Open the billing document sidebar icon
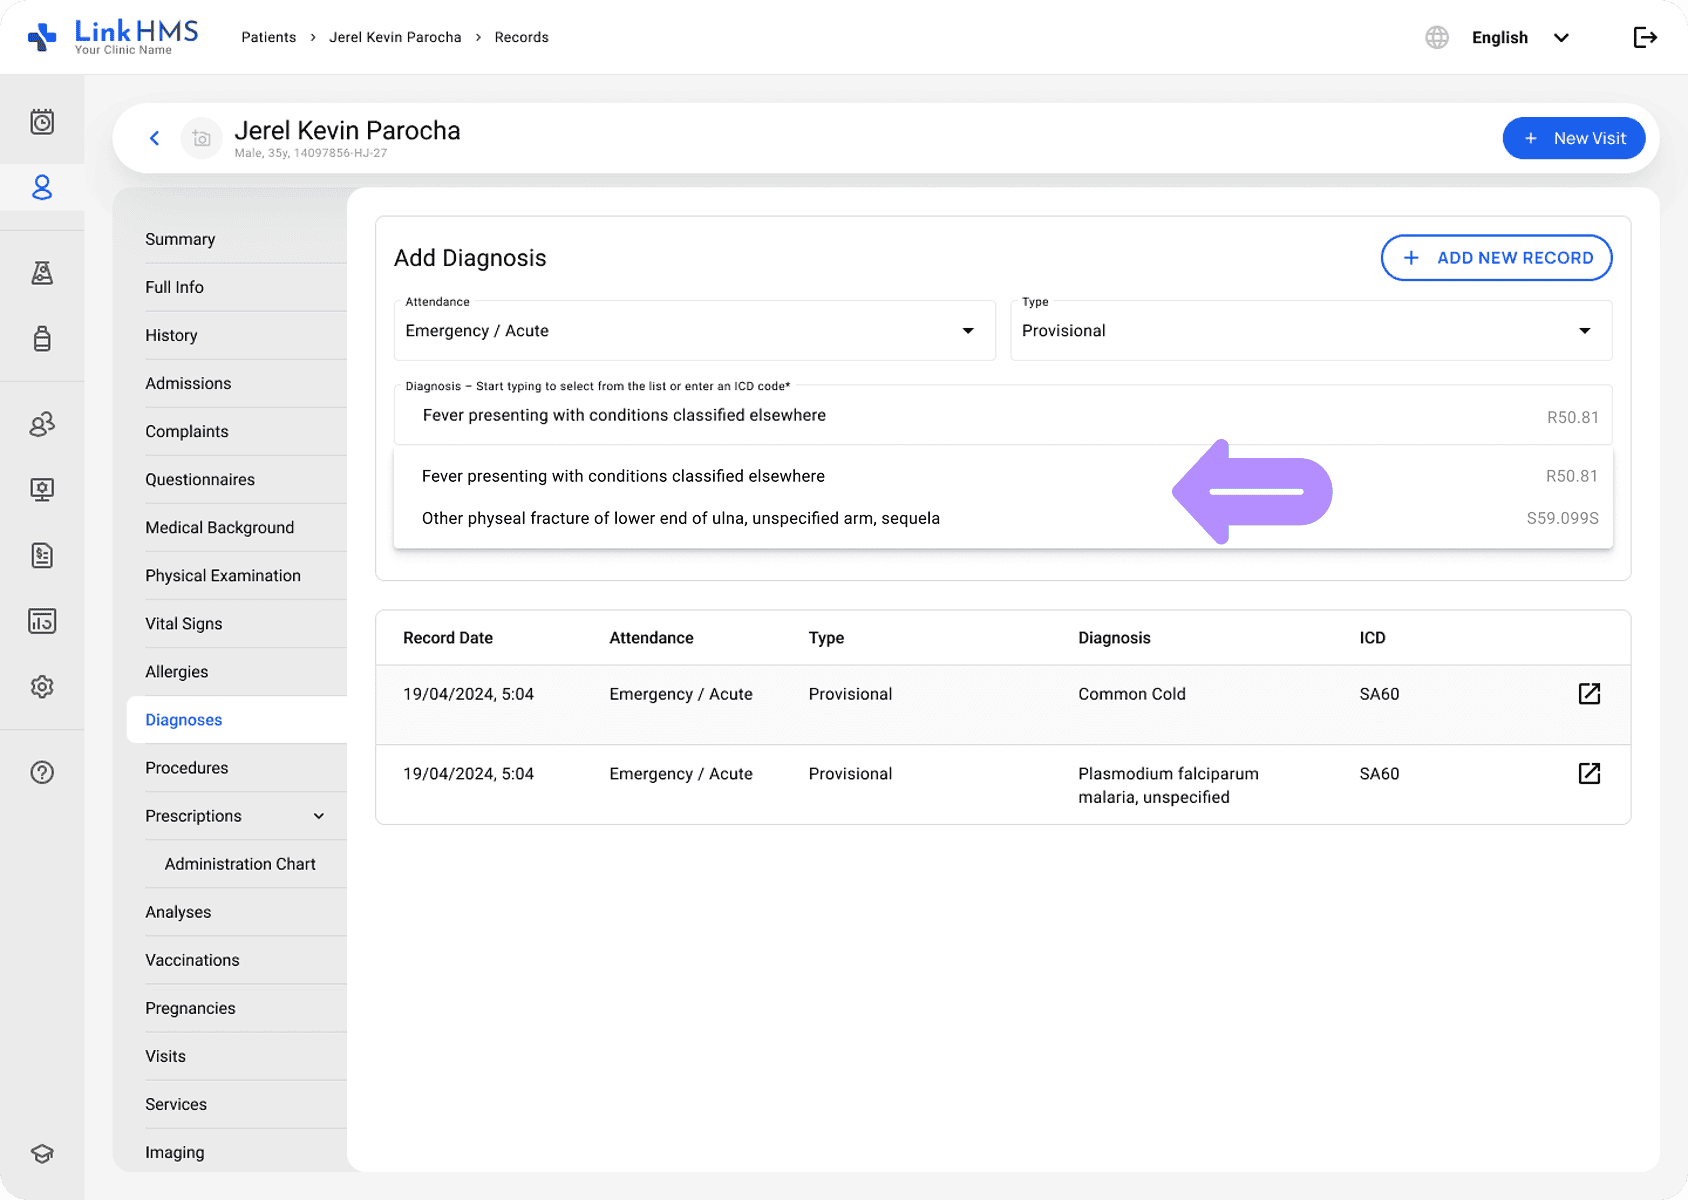 pyautogui.click(x=42, y=555)
